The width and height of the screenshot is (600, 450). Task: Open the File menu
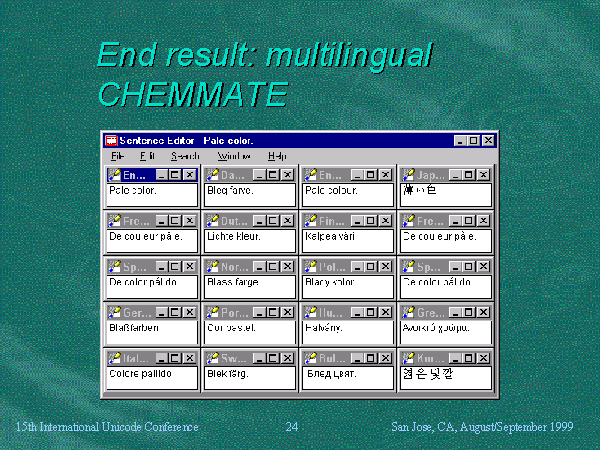(118, 156)
